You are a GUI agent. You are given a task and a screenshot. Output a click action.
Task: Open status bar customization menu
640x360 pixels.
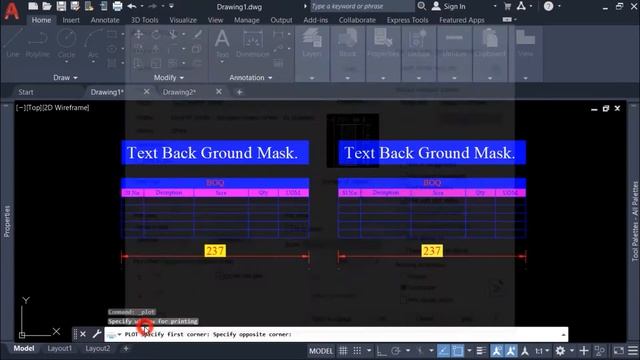(633, 351)
